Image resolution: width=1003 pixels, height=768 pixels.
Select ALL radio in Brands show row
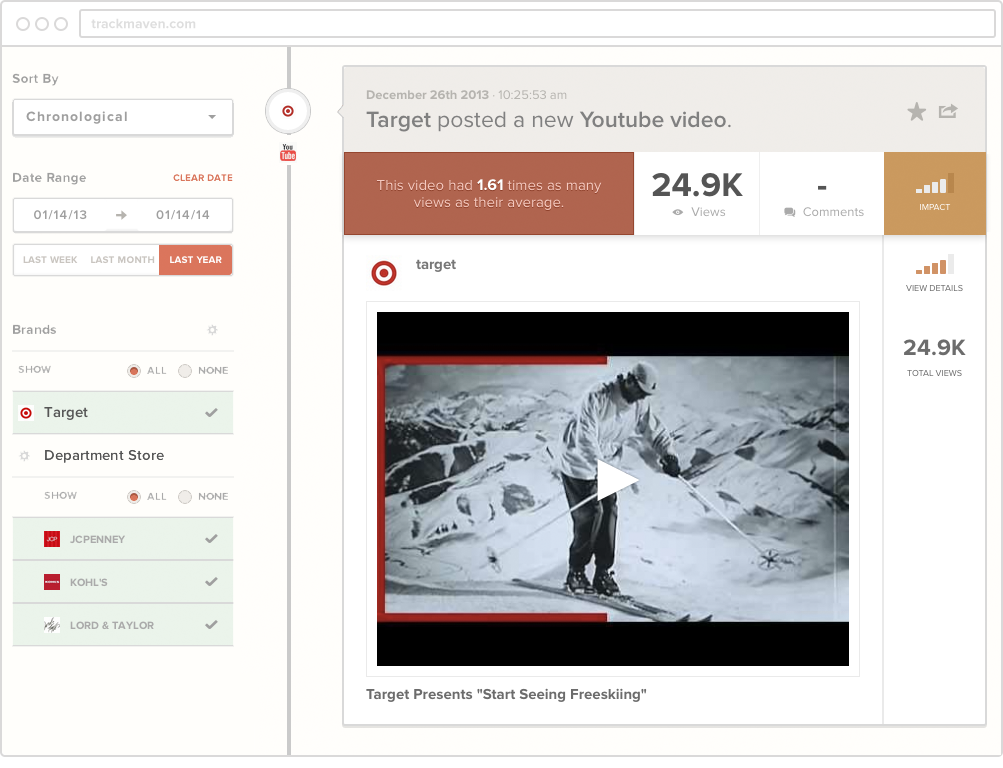tap(134, 371)
